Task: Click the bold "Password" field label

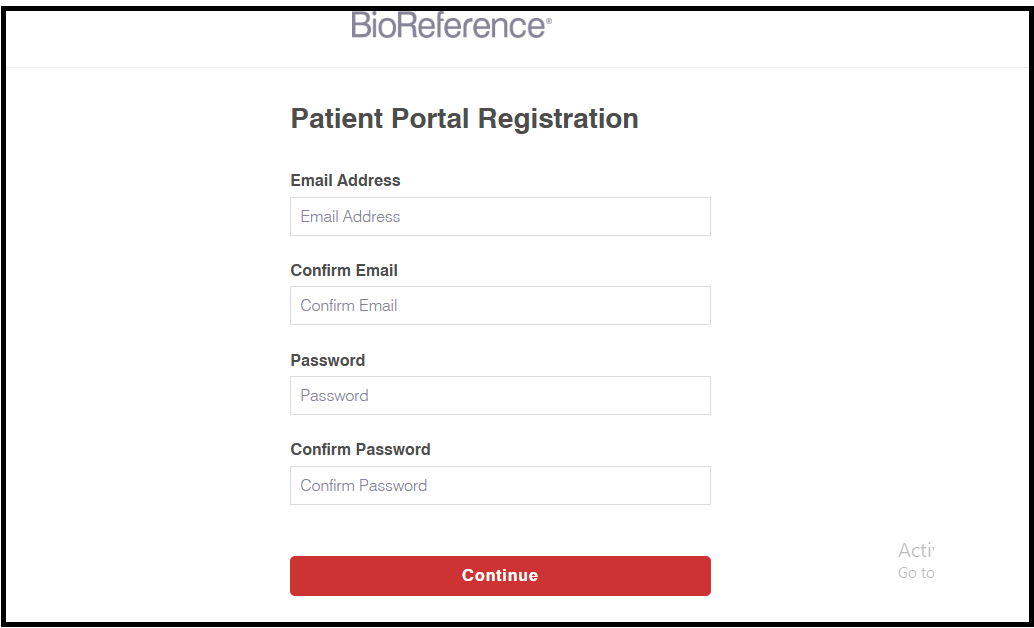Action: click(328, 361)
